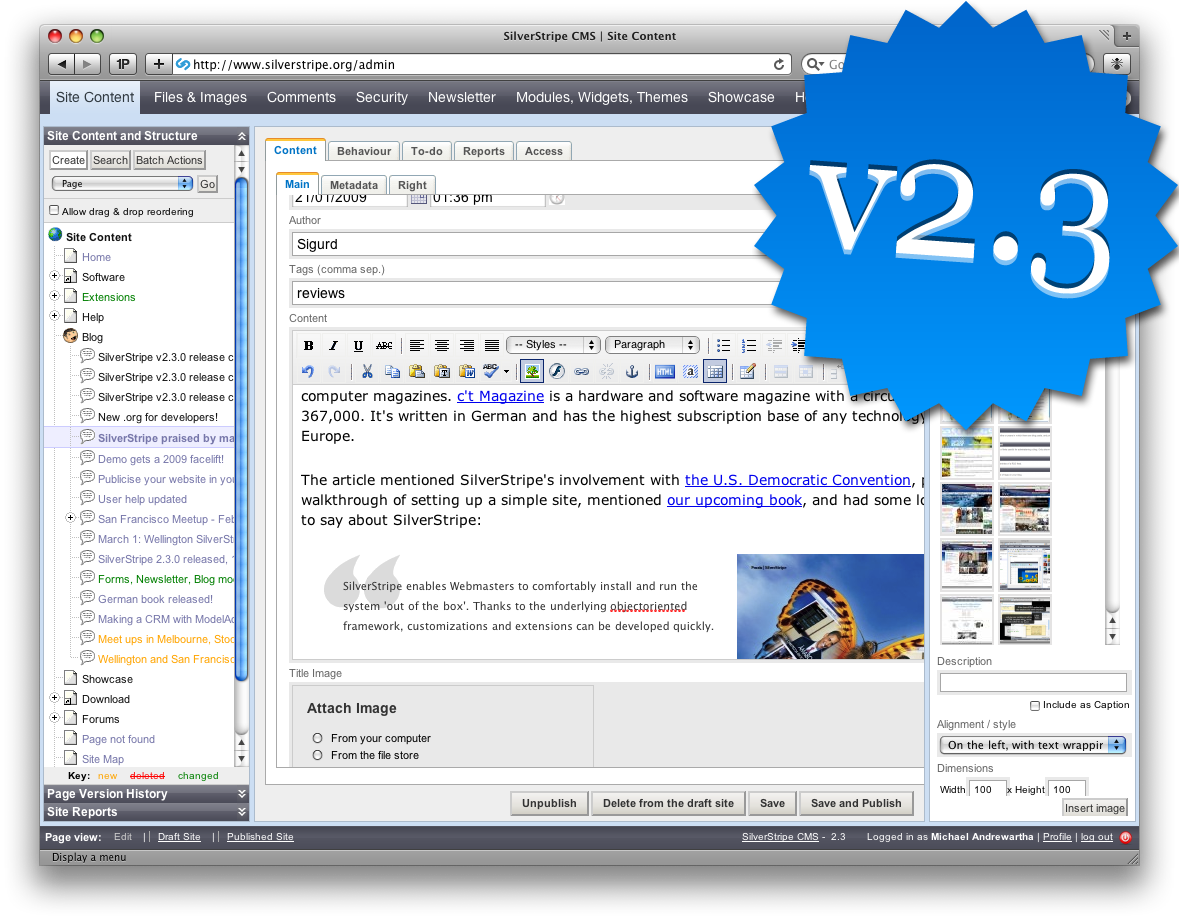
Task: Open the Files & Images section
Action: tap(200, 97)
